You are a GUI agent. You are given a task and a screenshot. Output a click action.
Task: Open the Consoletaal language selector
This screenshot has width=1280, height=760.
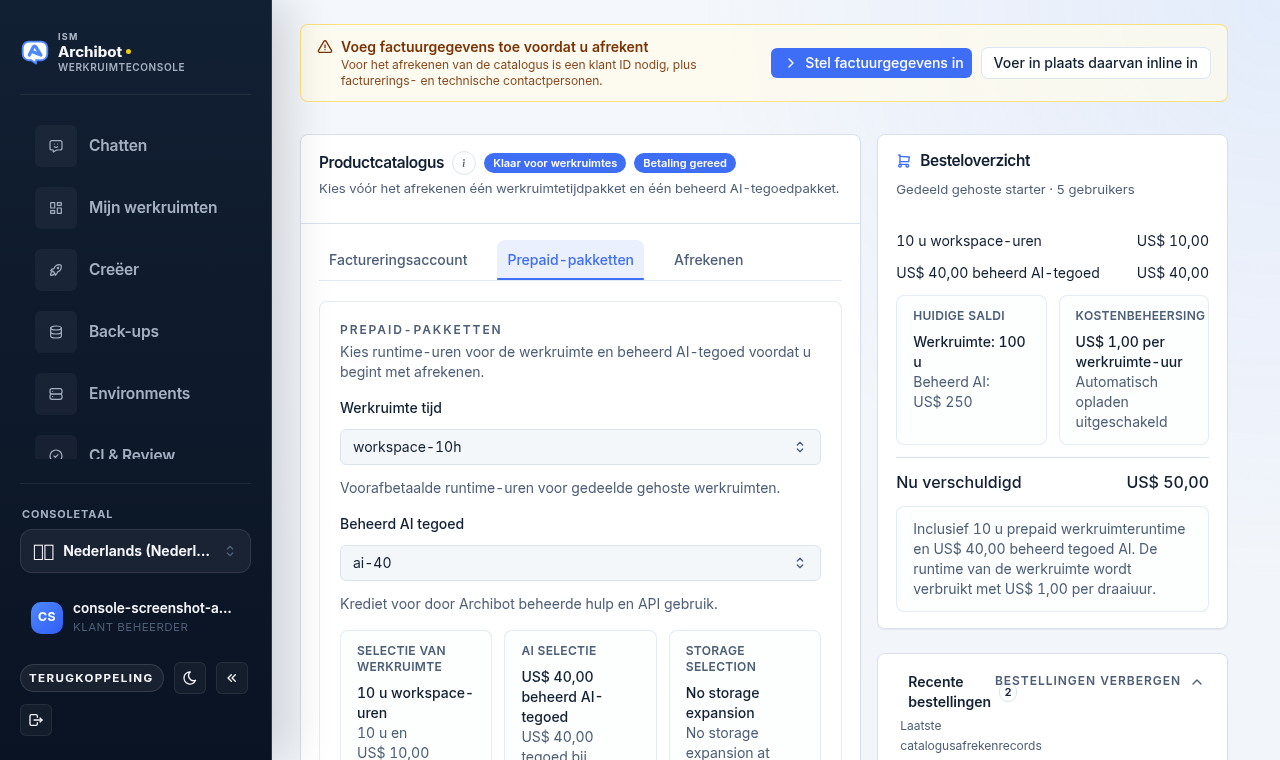pos(135,551)
